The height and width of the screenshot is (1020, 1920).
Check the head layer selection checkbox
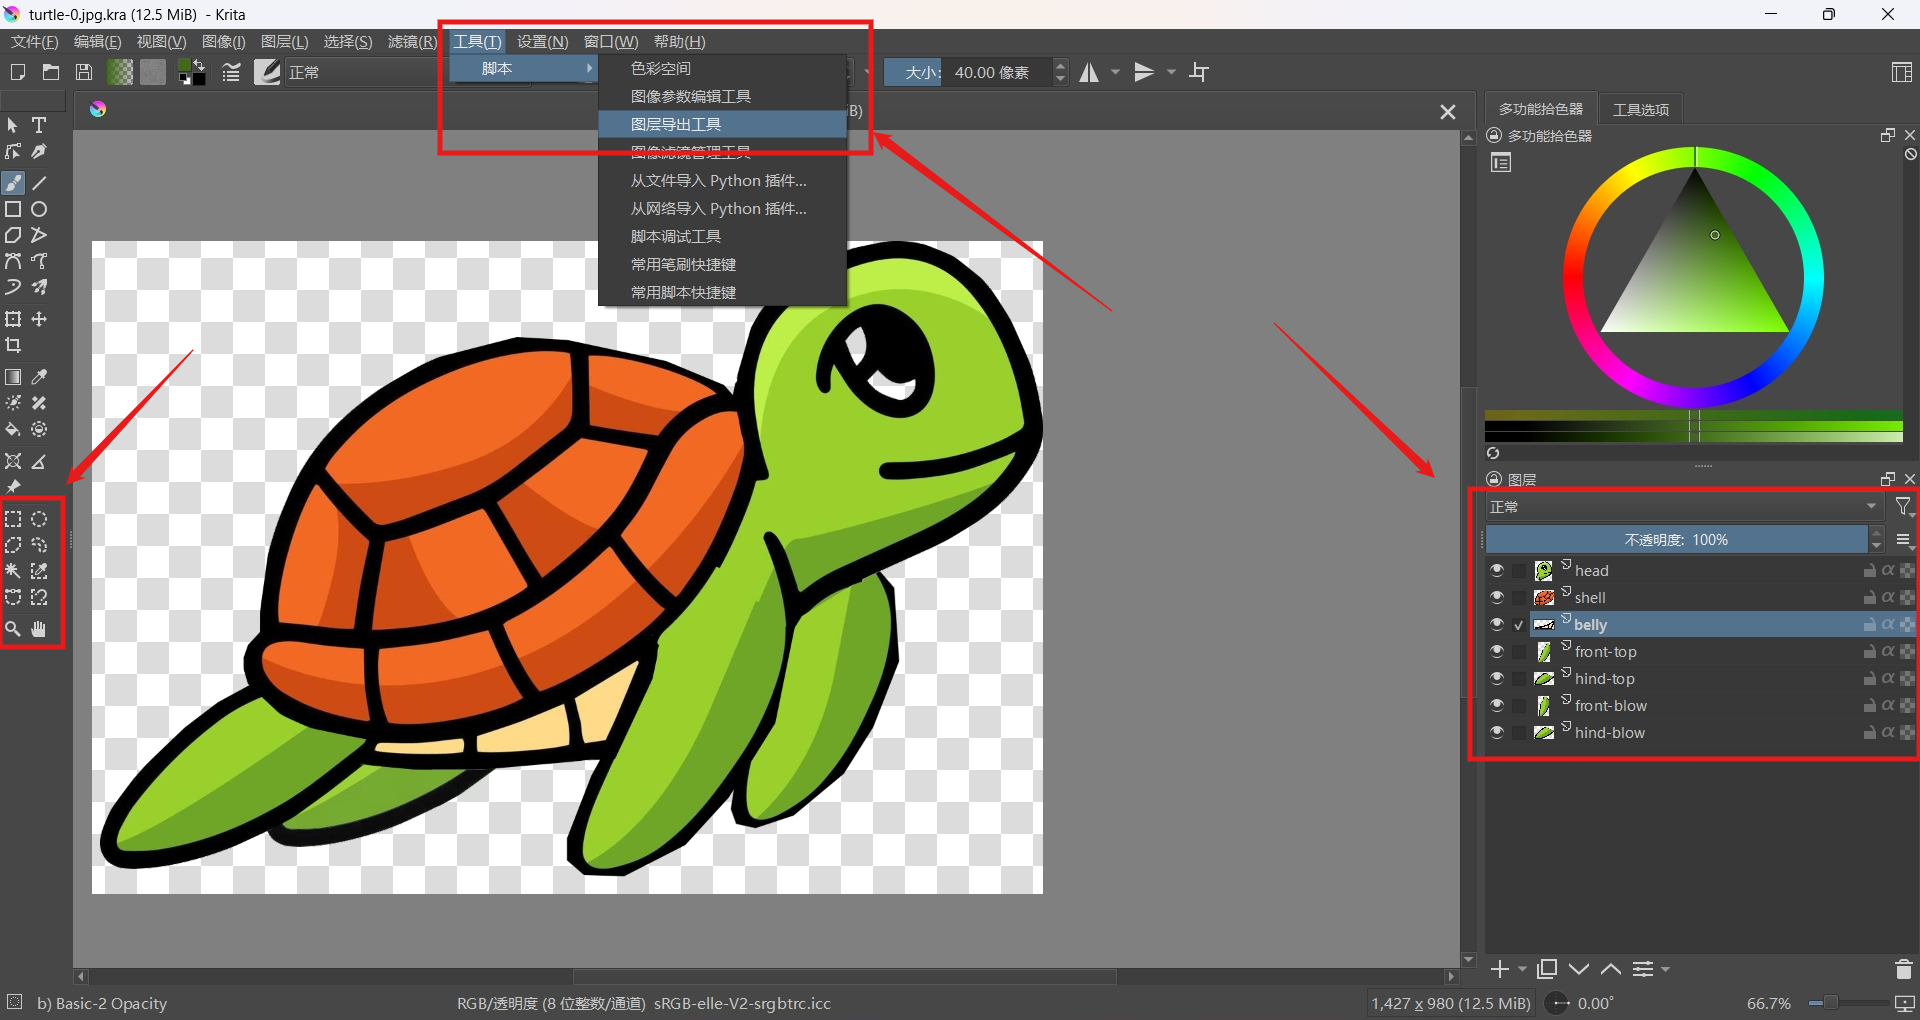click(1519, 570)
